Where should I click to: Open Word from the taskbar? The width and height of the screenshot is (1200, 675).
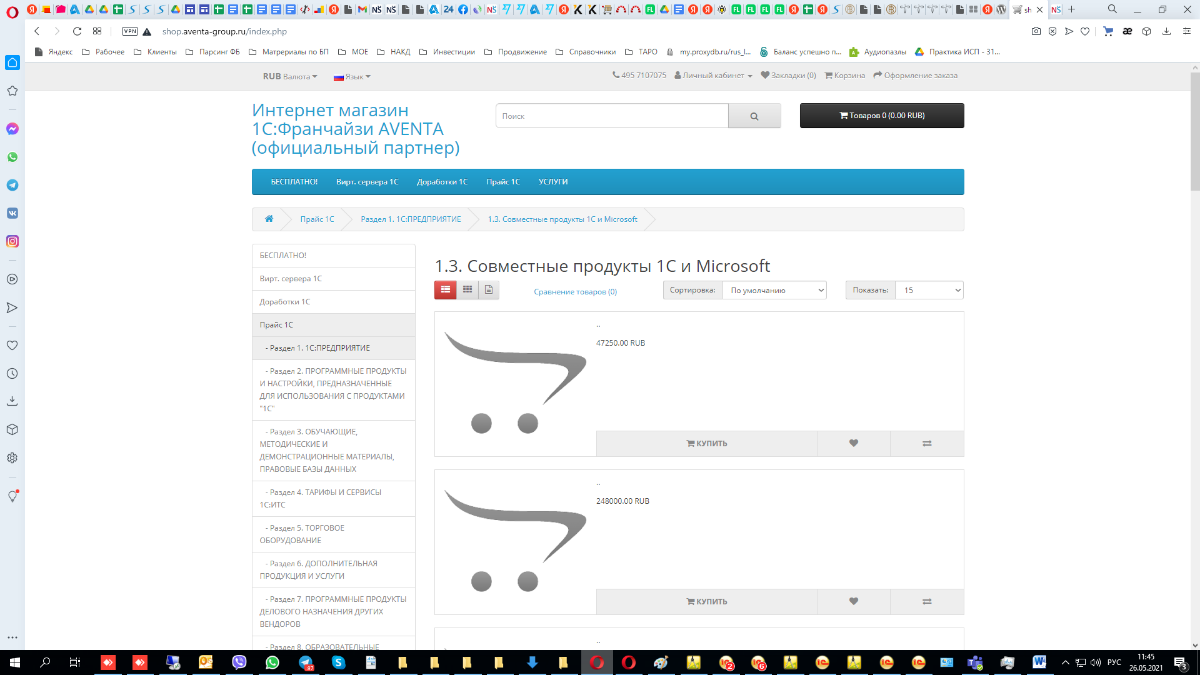[1038, 662]
